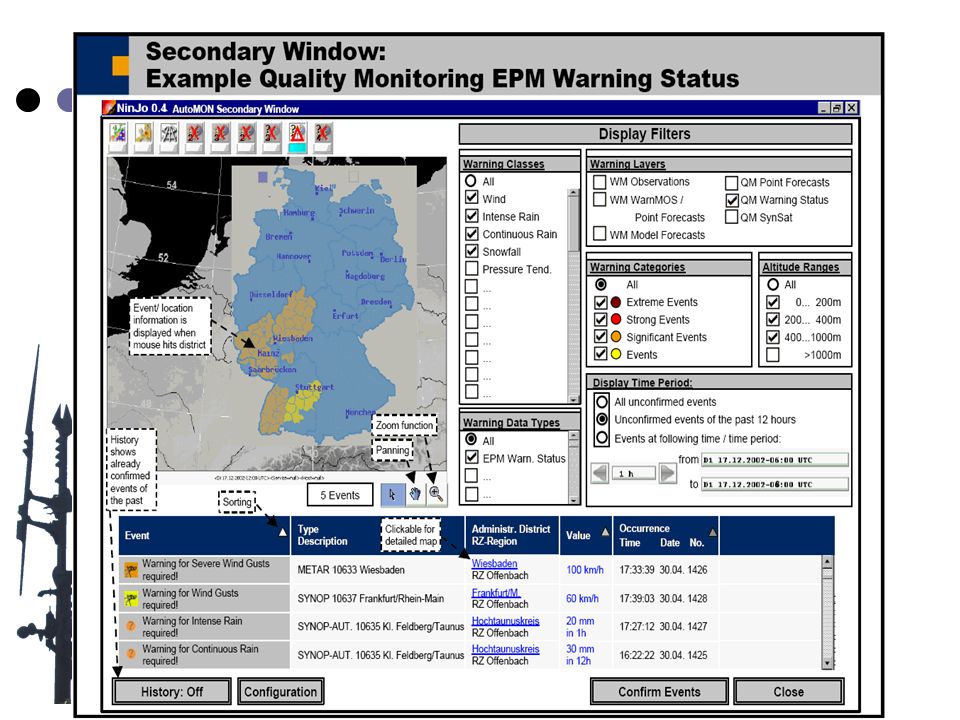Enable the WM WarnMOS / Point Forecasts layer
This screenshot has height=720, width=960.
coord(600,200)
